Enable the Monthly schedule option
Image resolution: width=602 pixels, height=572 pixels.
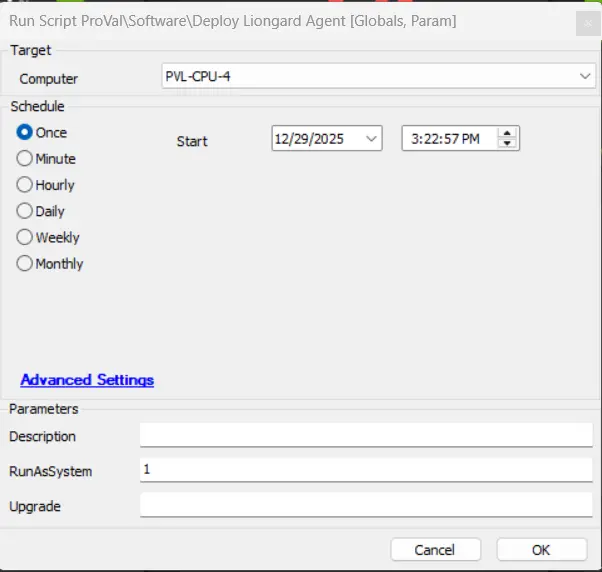[25, 264]
